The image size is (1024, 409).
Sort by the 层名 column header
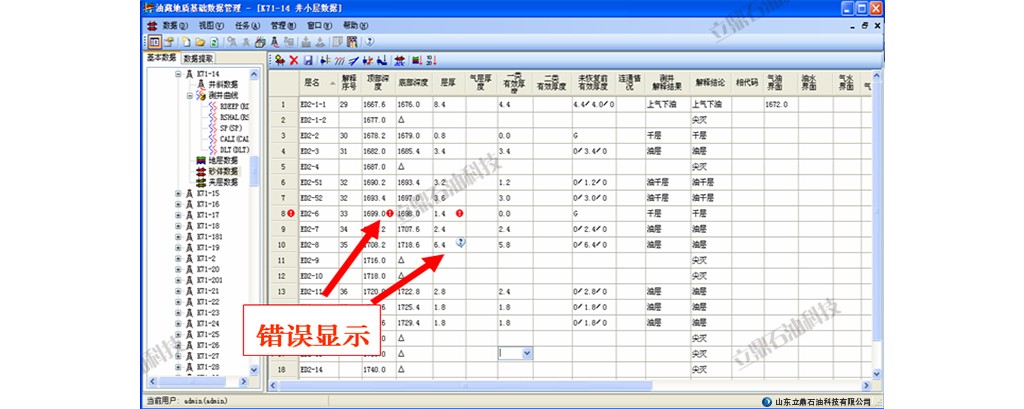click(x=317, y=83)
